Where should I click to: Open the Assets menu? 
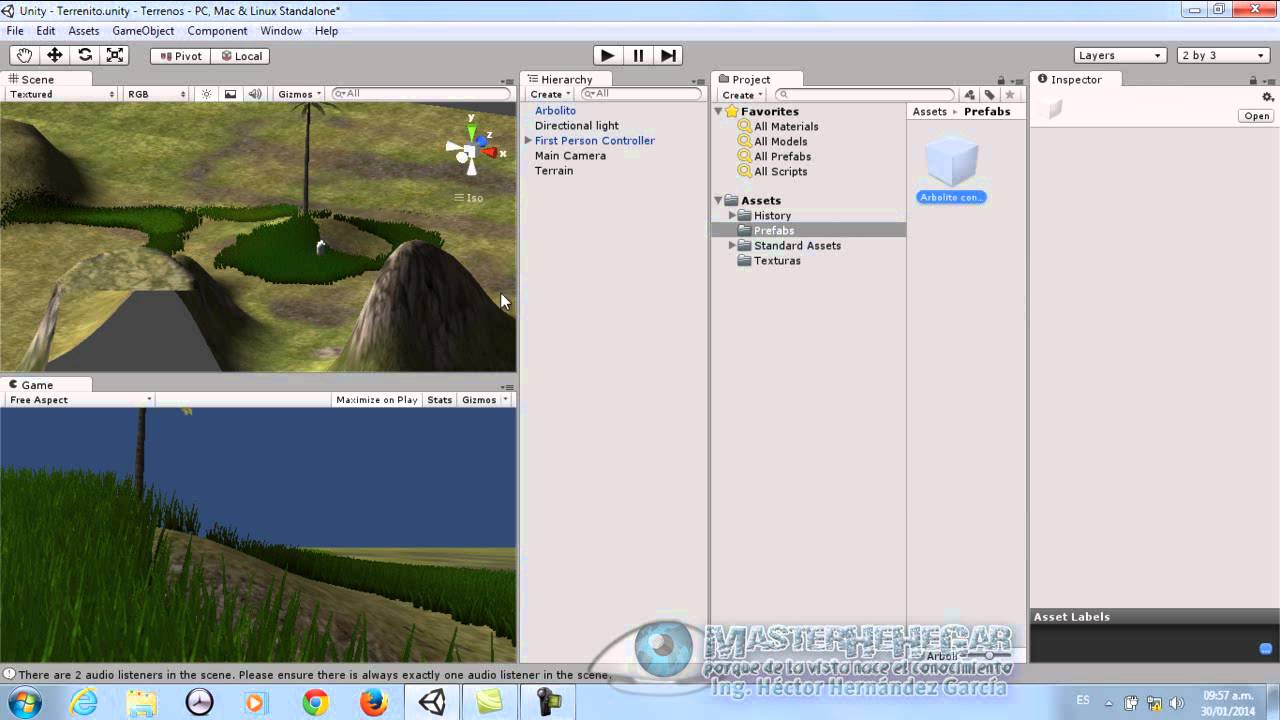84,31
